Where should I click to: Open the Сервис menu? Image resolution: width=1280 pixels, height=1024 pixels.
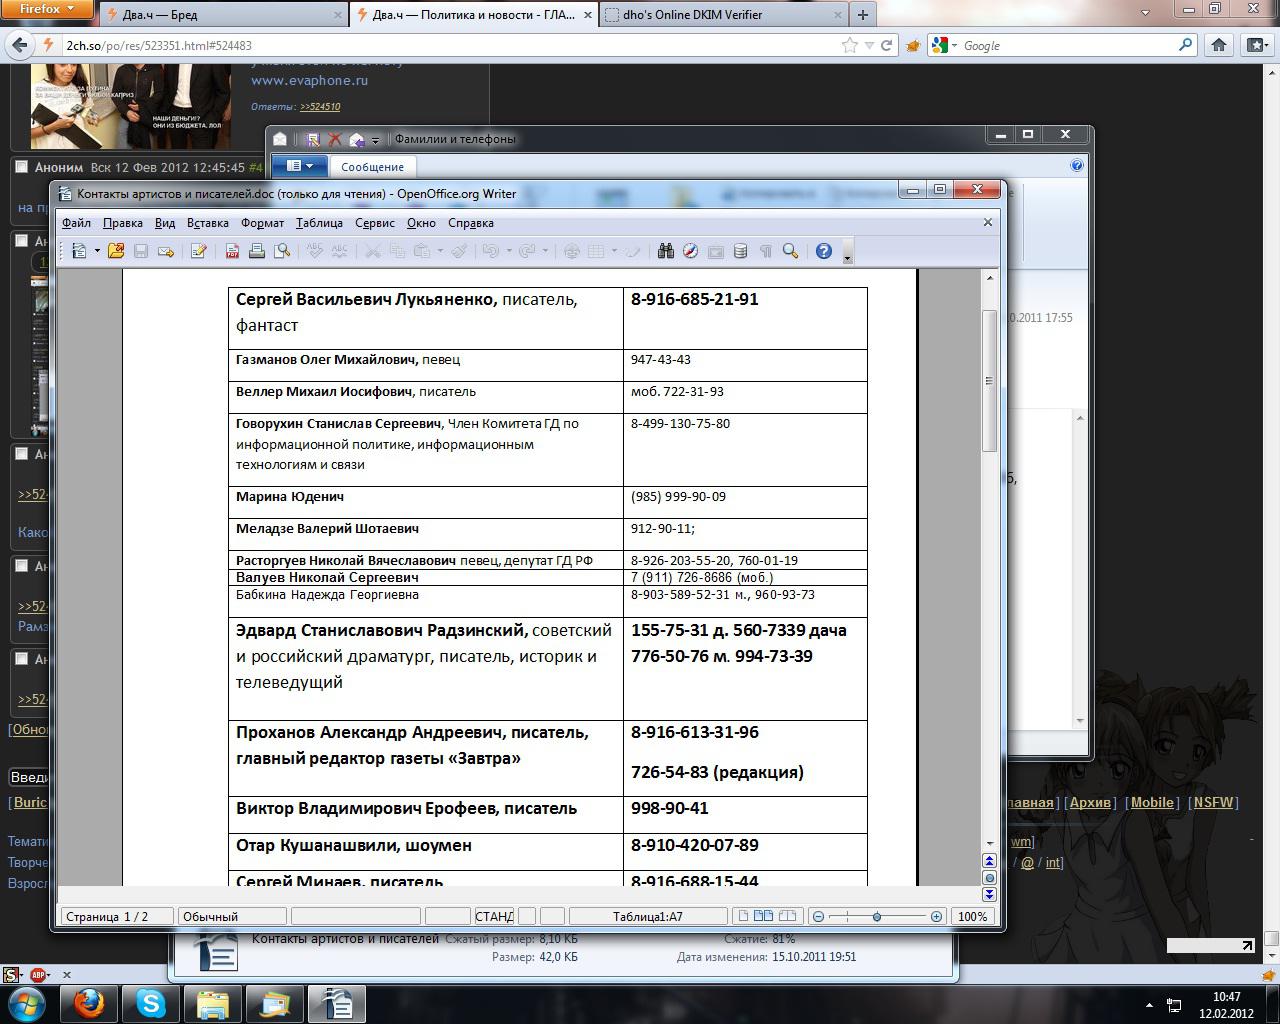click(374, 223)
